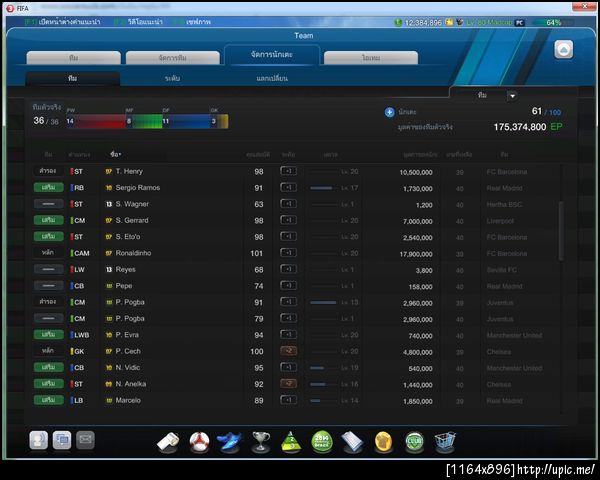Toggle the squad status button for Pepe

[49, 286]
